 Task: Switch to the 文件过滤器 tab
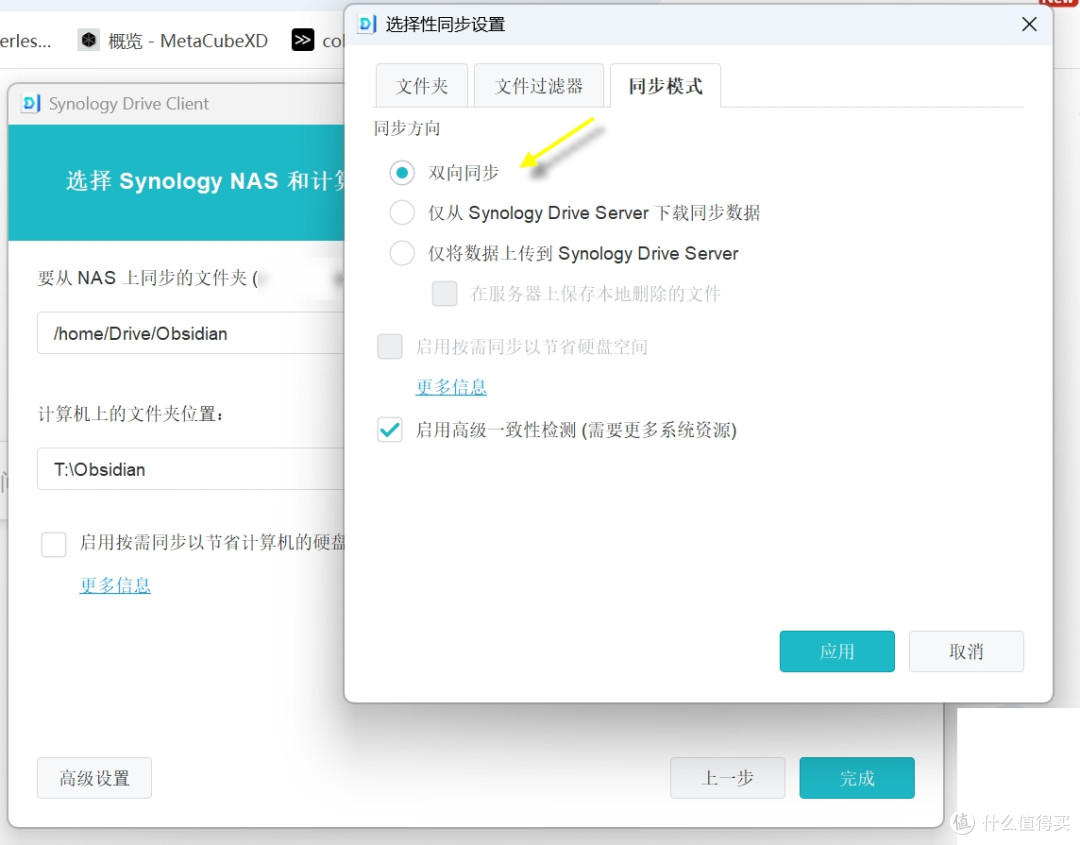[x=539, y=86]
